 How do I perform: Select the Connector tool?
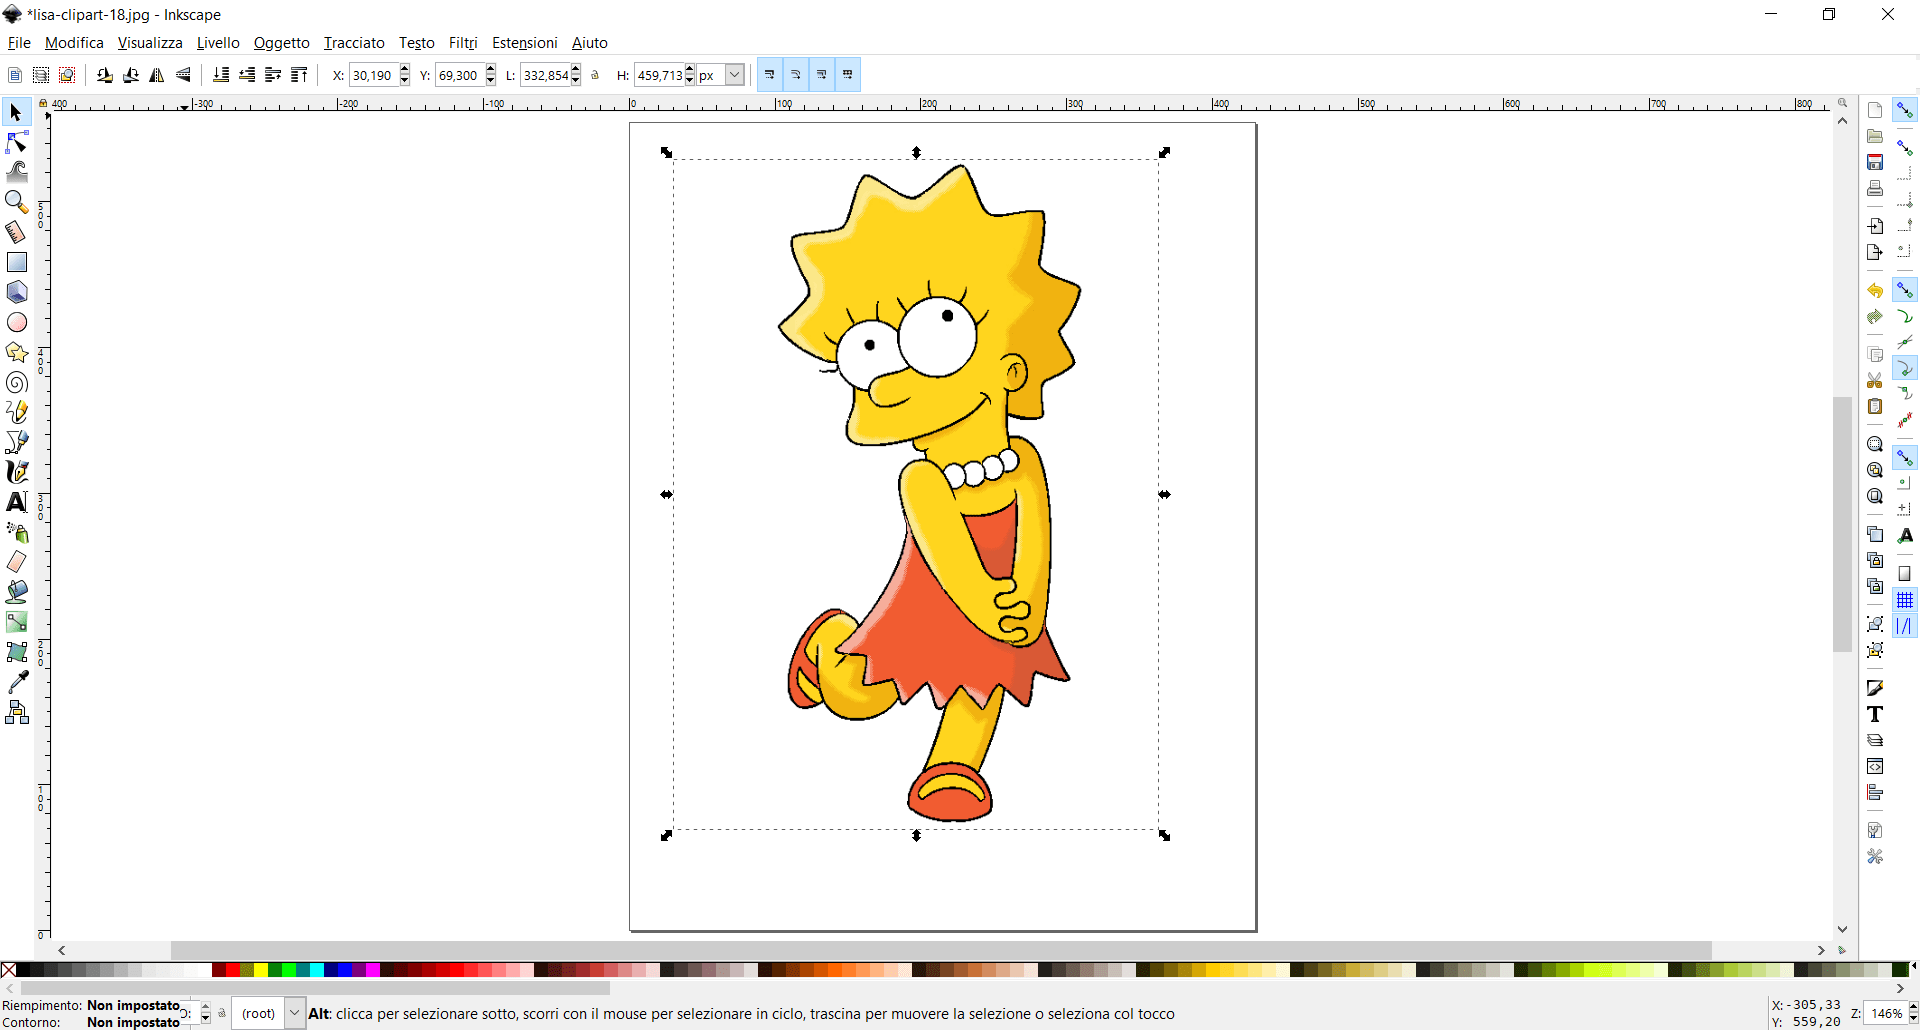coord(16,712)
